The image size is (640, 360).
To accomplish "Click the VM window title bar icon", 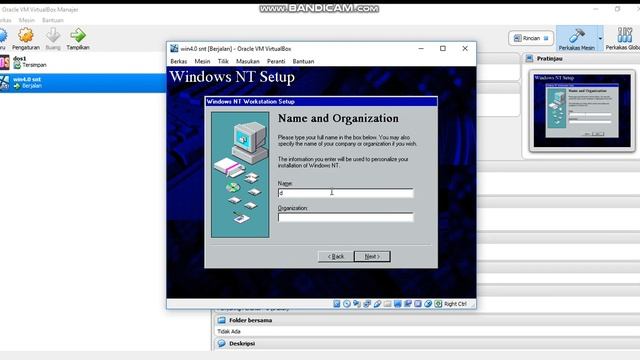I will (174, 49).
